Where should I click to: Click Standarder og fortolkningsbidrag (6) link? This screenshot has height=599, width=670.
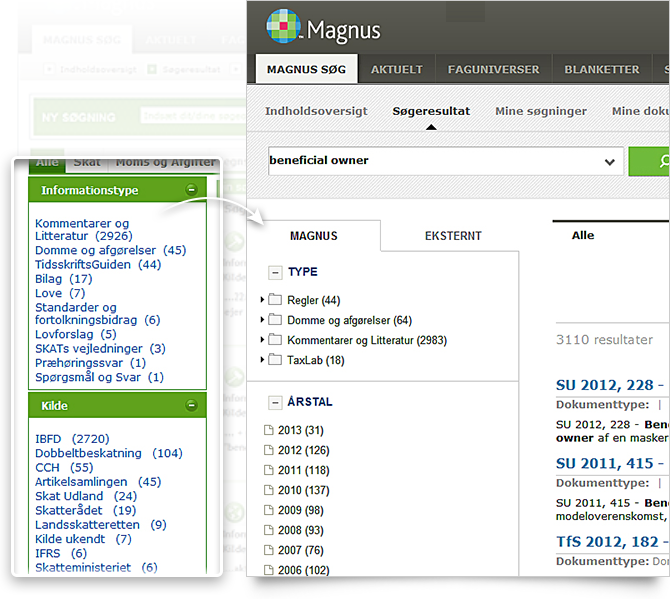97,314
